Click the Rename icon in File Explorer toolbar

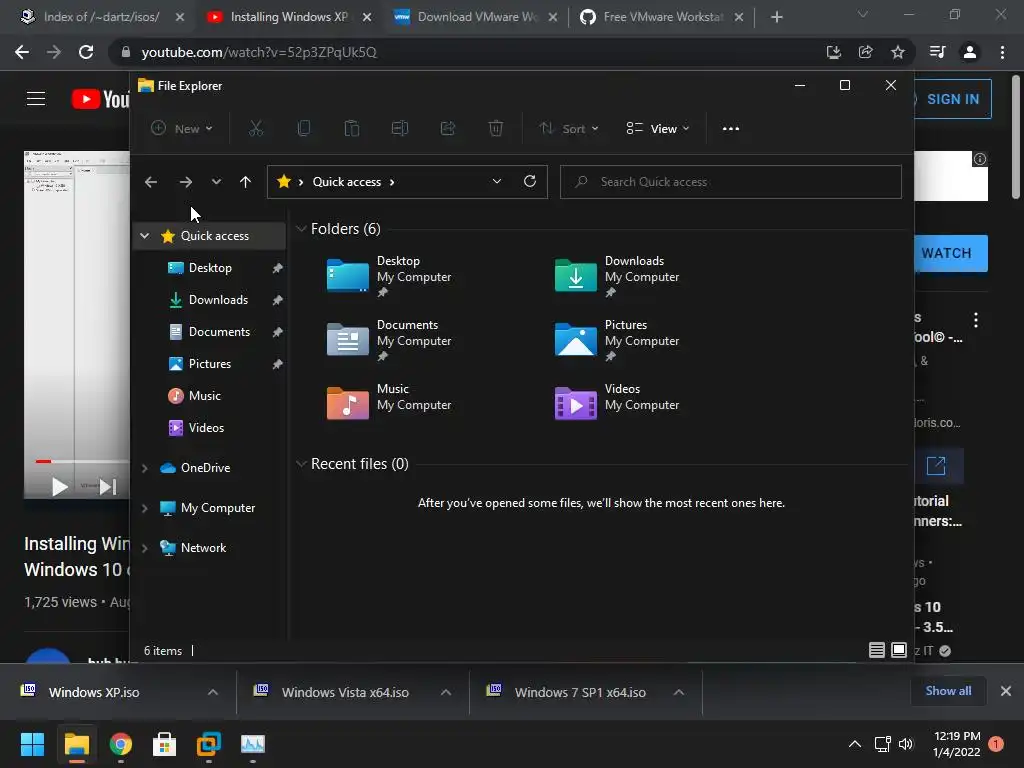pos(400,129)
